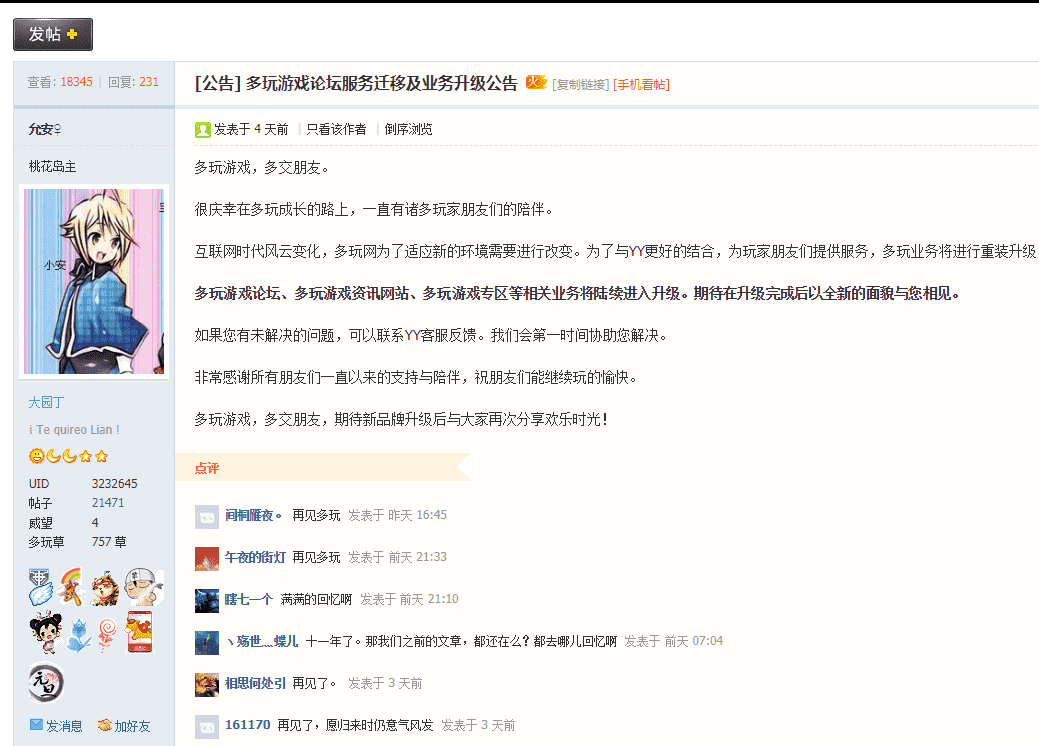Click the pink lollipop medal badge

pos(107,632)
